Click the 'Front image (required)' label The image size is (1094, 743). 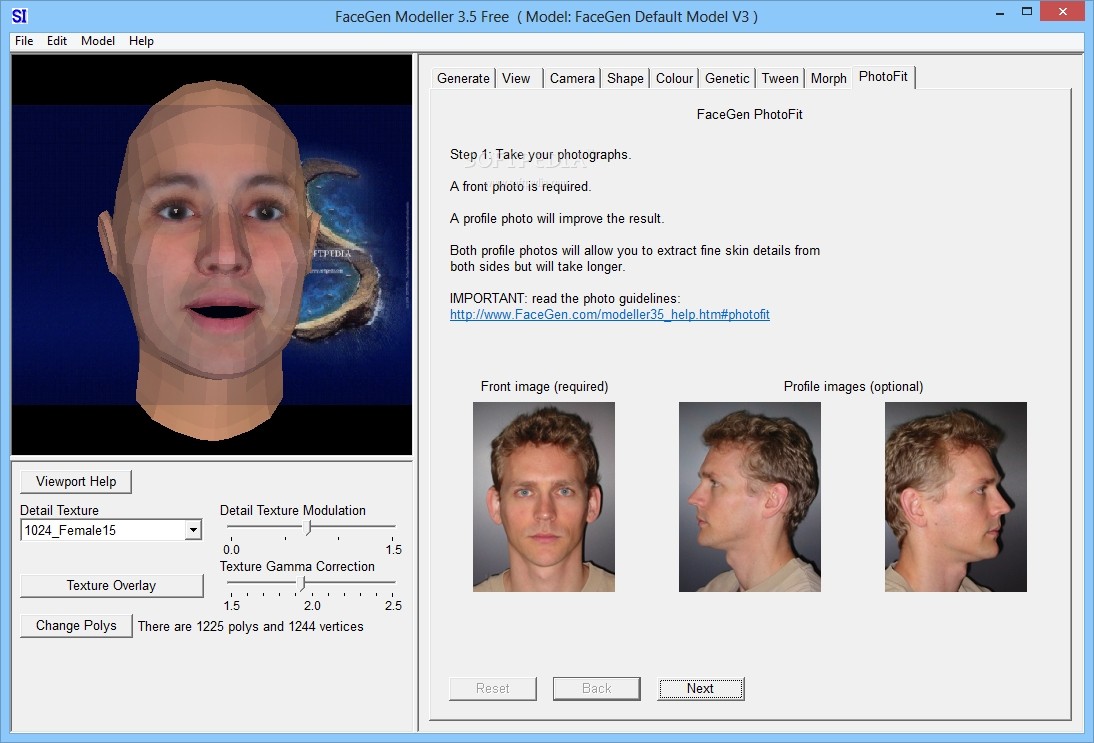544,386
